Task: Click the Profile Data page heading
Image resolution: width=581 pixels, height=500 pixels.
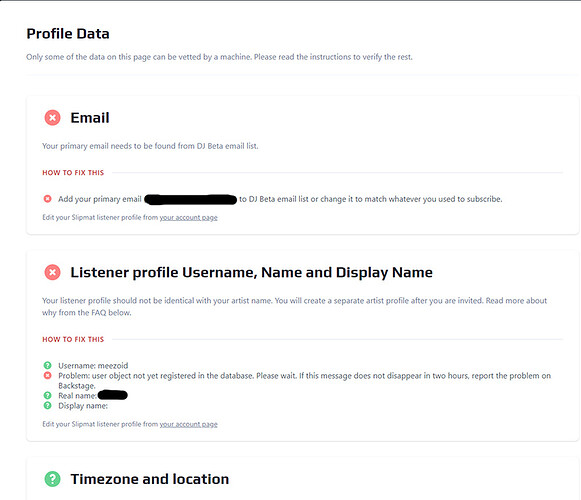Action: pyautogui.click(x=68, y=34)
